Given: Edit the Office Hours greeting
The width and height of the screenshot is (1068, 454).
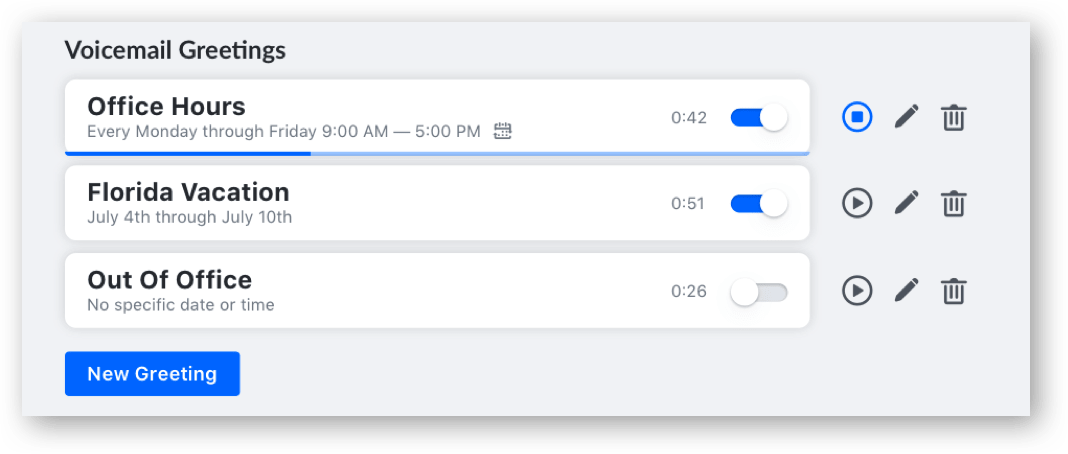Looking at the screenshot, I should [x=906, y=117].
